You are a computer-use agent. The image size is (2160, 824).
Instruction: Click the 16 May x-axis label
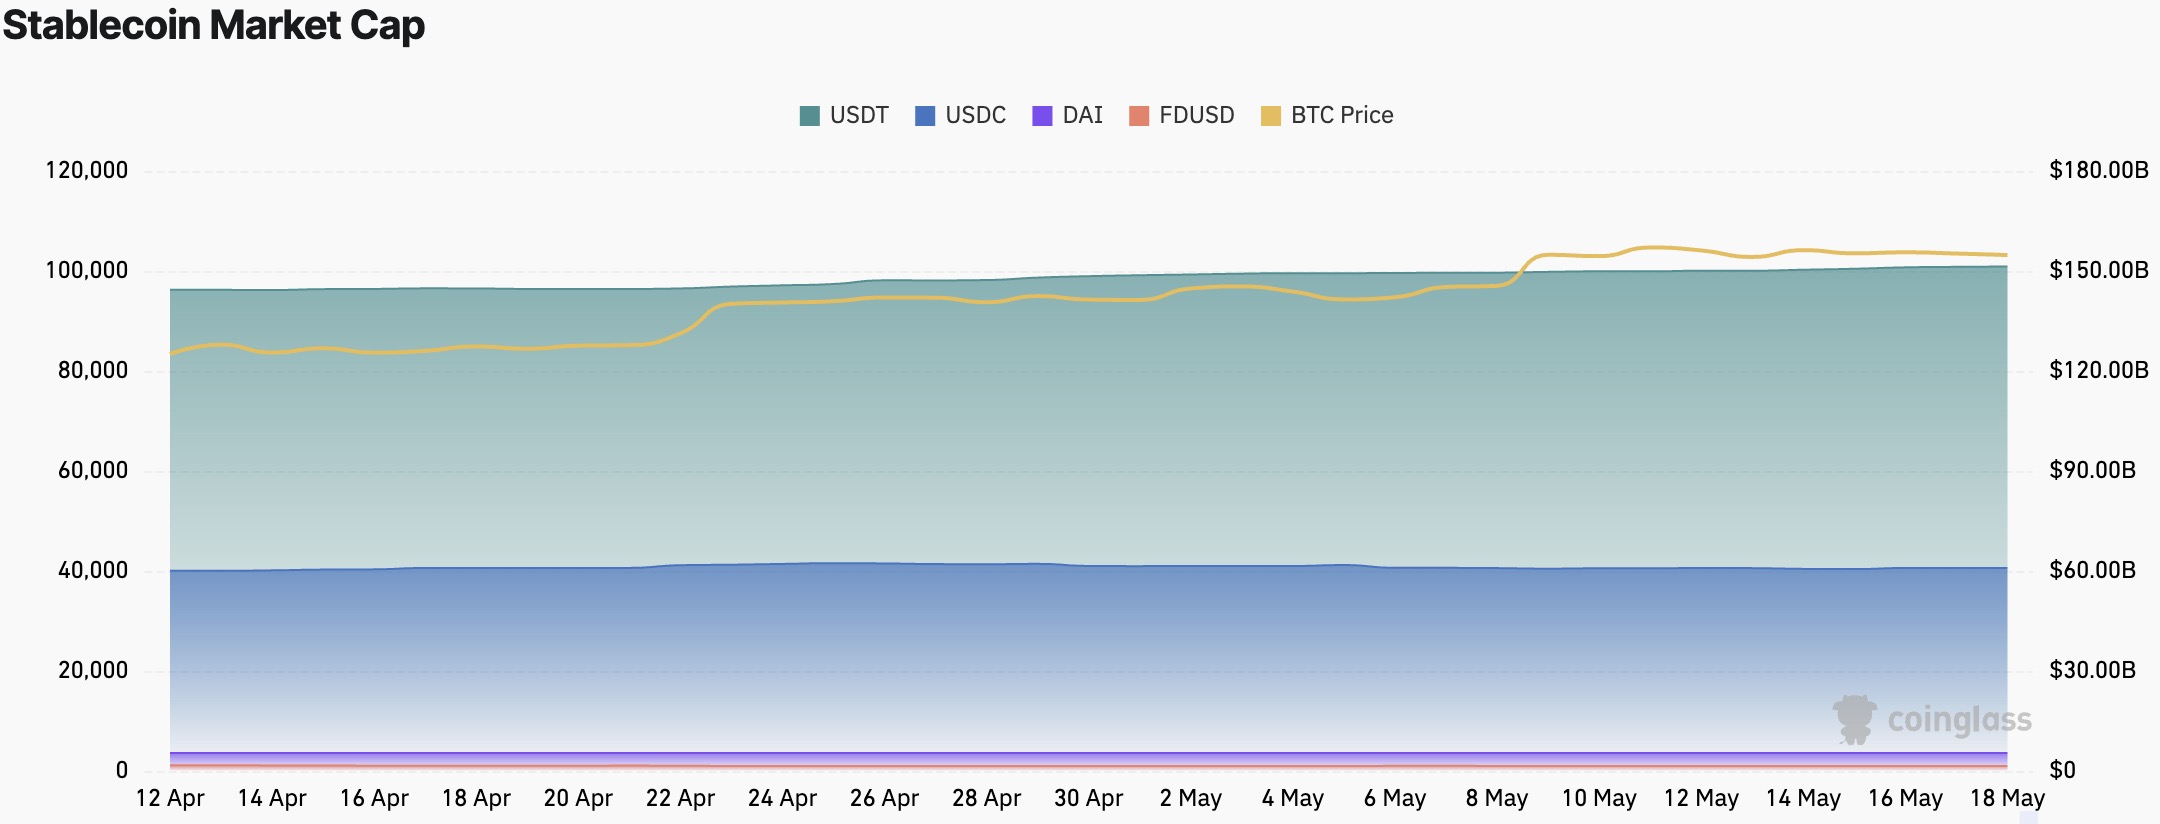click(1904, 799)
